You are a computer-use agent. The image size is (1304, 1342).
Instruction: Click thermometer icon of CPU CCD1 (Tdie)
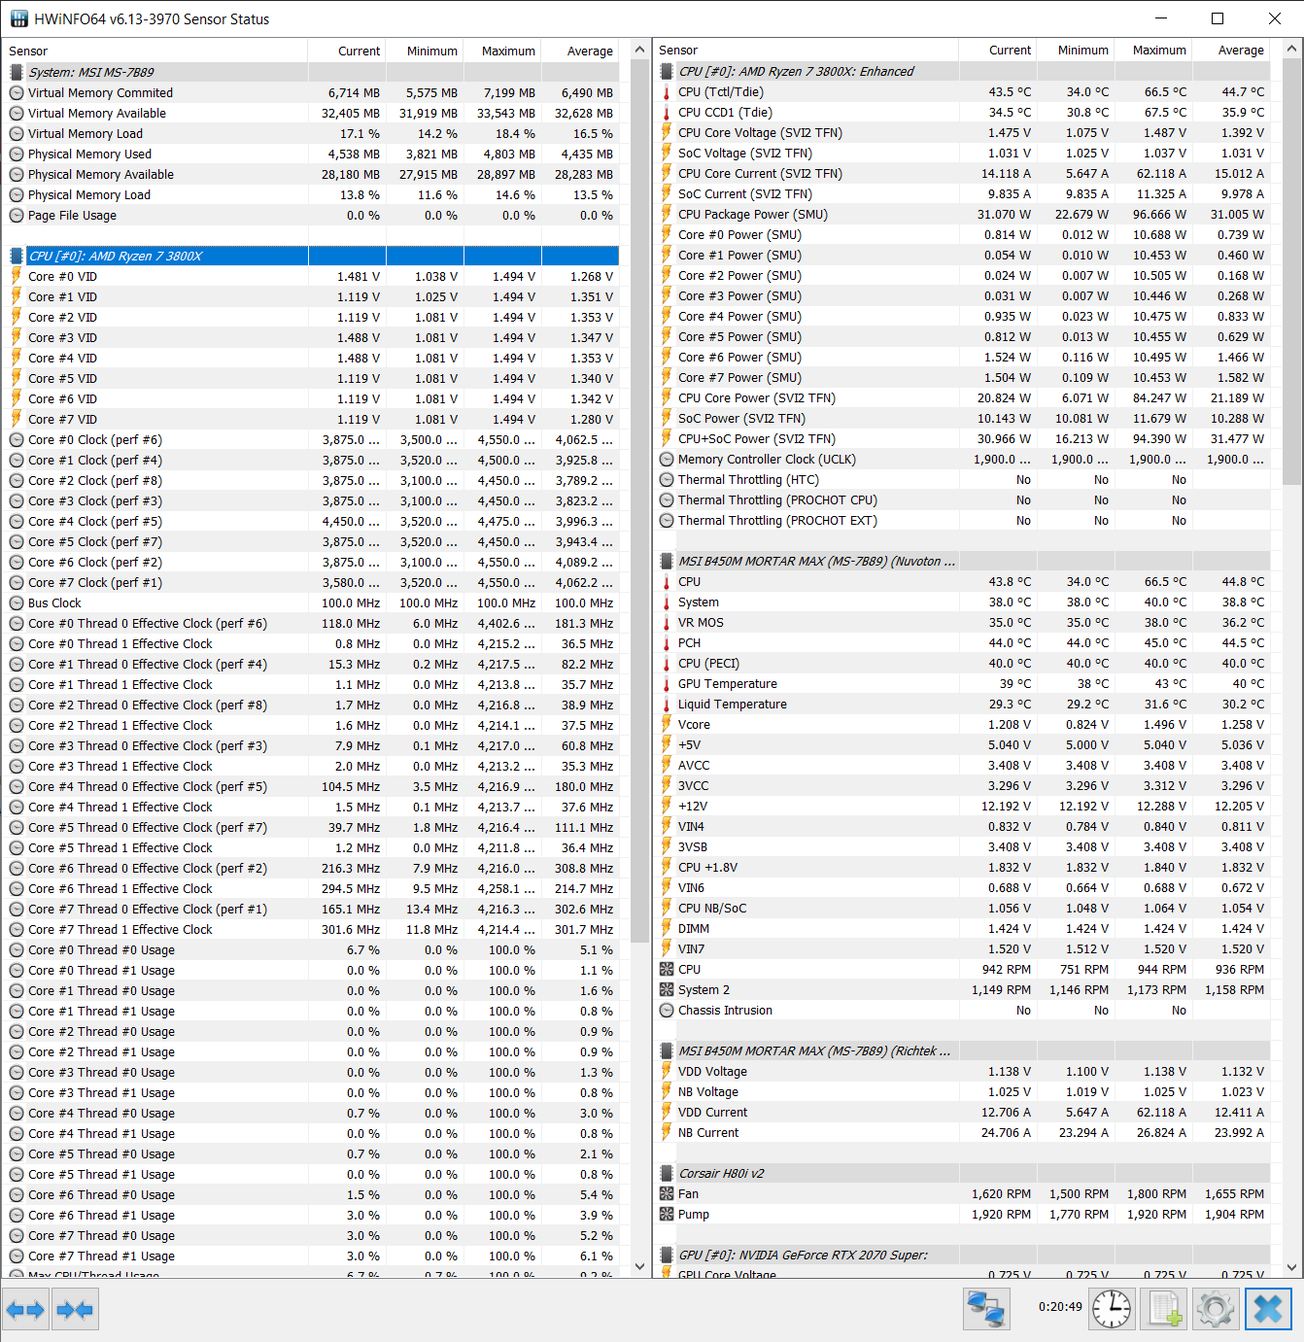coord(667,112)
